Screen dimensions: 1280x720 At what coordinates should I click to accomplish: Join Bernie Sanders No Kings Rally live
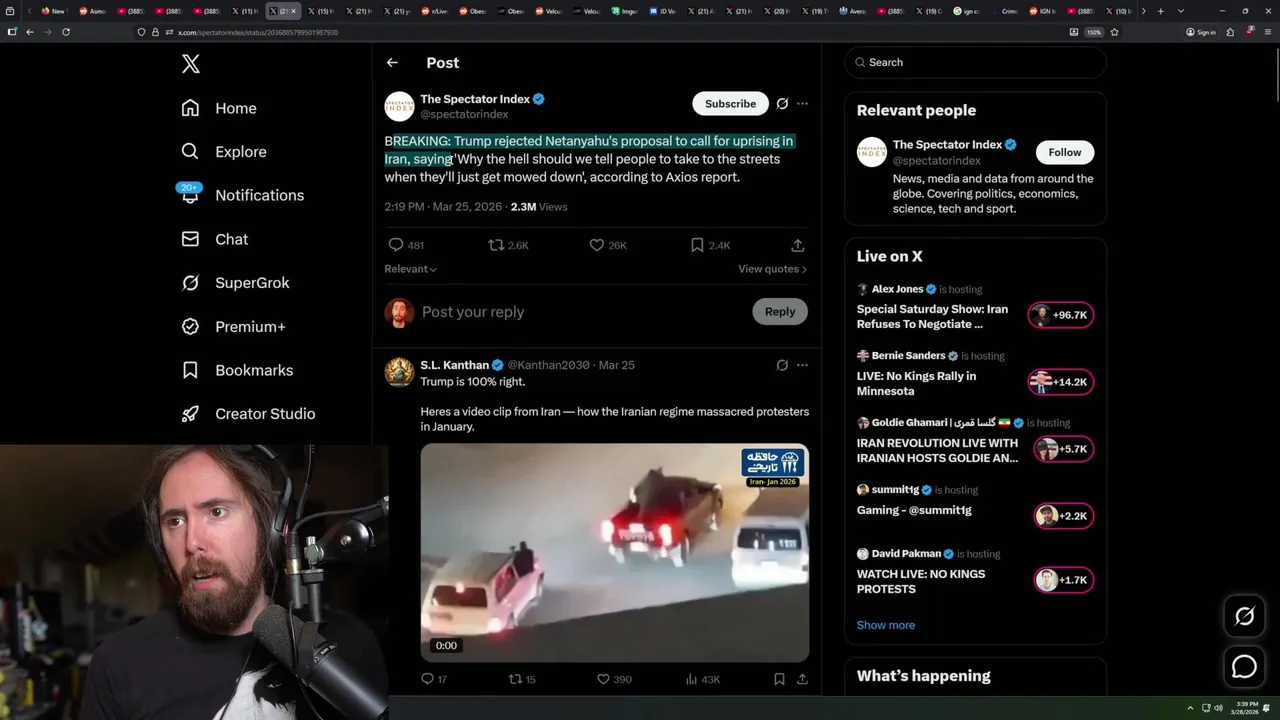click(x=916, y=384)
